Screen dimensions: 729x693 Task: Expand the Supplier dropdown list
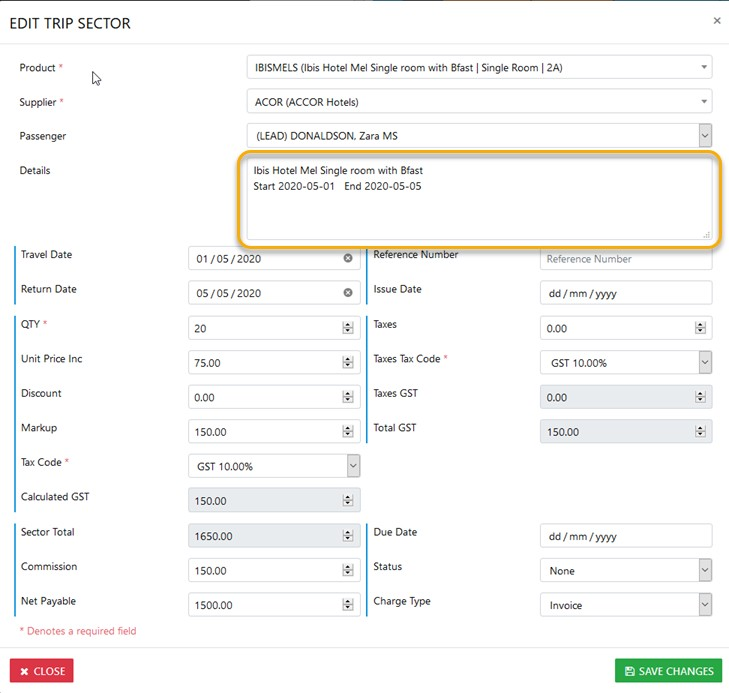tap(705, 101)
